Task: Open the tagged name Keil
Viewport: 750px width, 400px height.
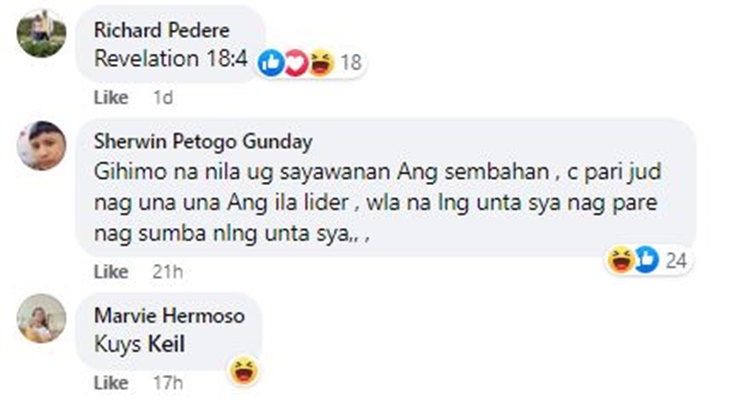Action: pyautogui.click(x=166, y=344)
